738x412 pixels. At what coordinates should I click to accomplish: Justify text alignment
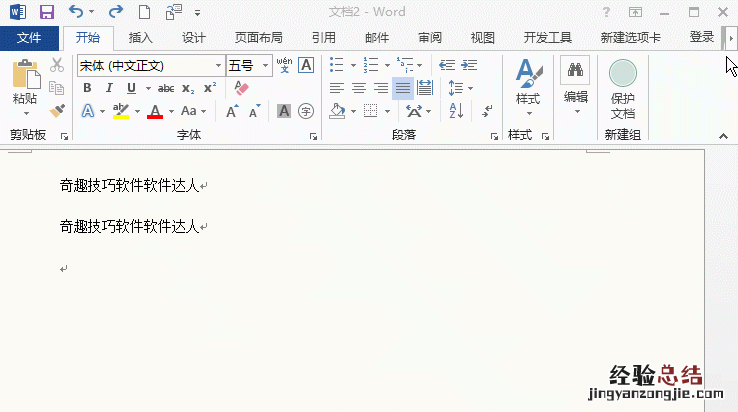point(403,88)
